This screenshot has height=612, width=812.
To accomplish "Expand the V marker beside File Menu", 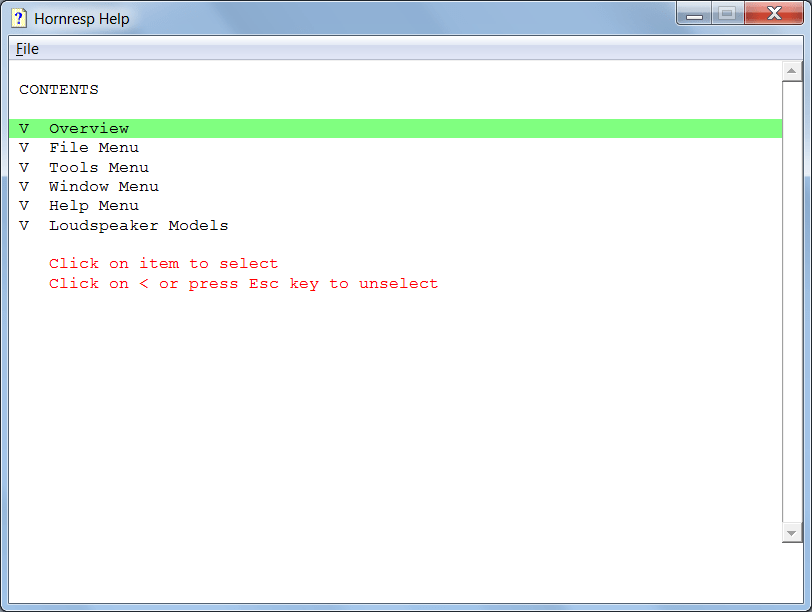I will [24, 148].
